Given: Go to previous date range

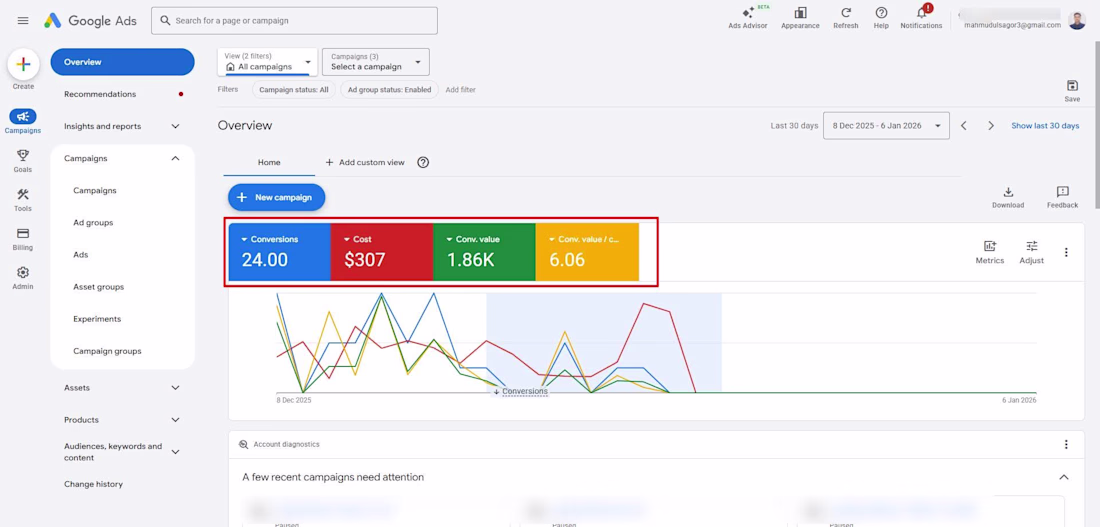Looking at the screenshot, I should point(964,126).
